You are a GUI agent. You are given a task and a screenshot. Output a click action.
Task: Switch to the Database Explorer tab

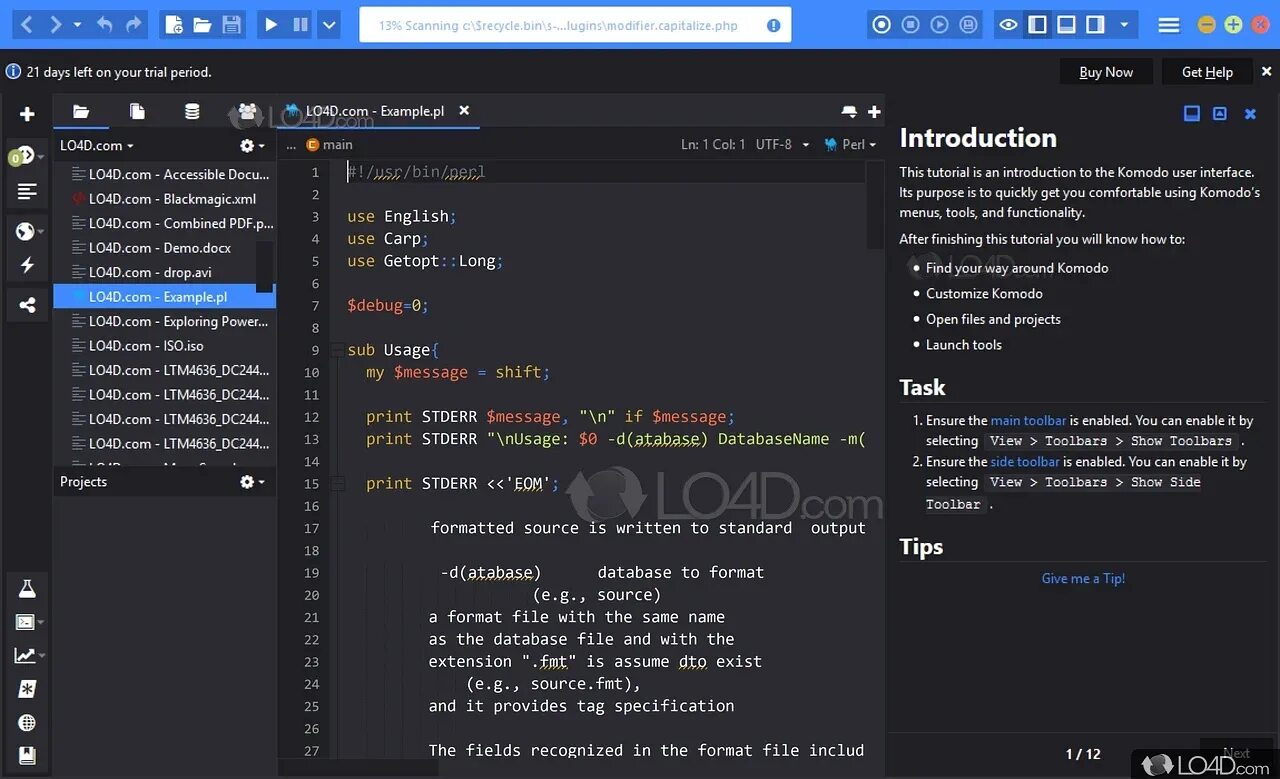[x=192, y=112]
